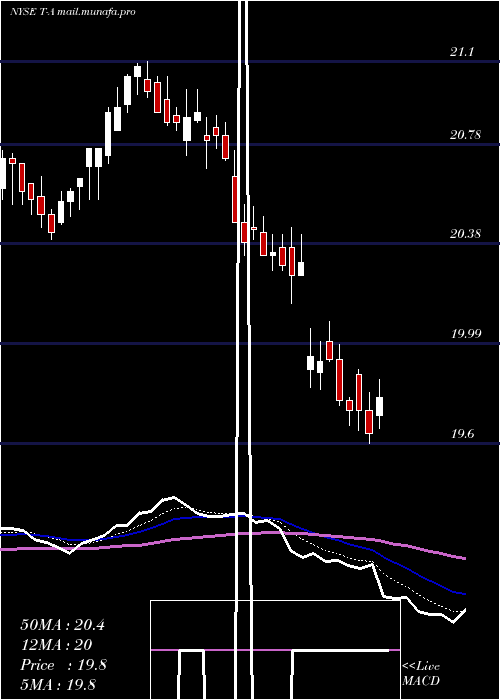The width and height of the screenshot is (500, 700).
Task: Click the 20.38 price level label
Action: [x=465, y=233]
